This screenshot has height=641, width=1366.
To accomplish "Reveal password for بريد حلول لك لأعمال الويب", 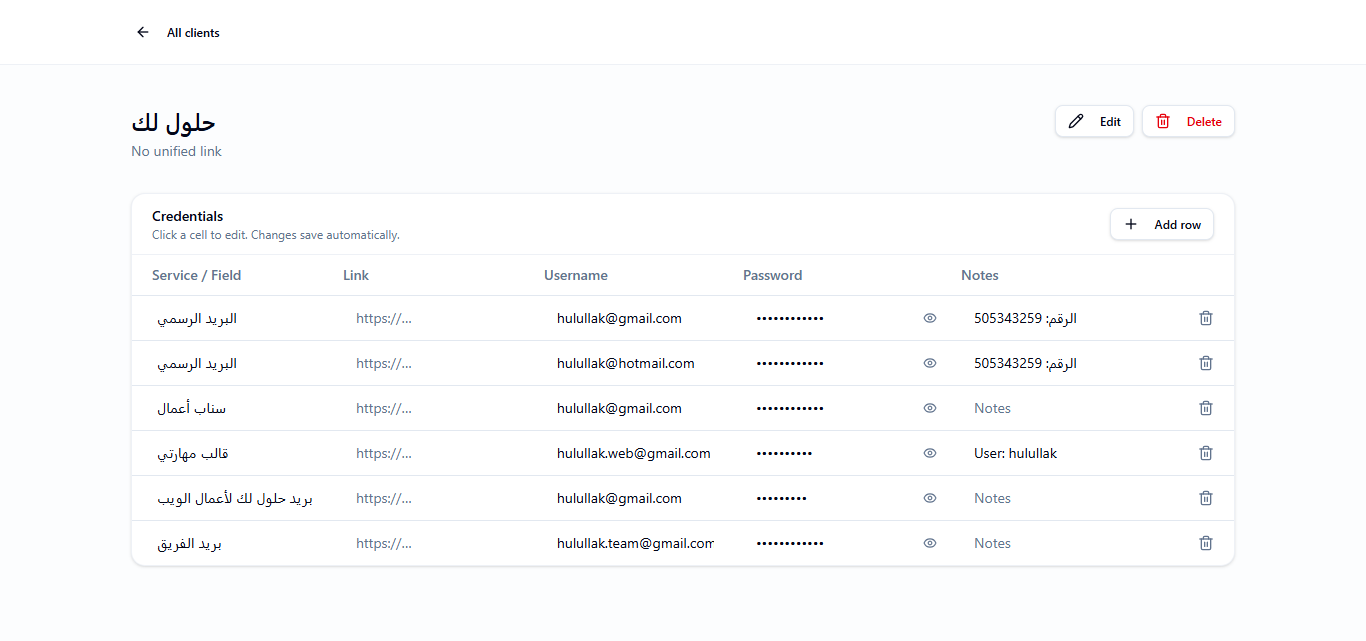I will [930, 498].
